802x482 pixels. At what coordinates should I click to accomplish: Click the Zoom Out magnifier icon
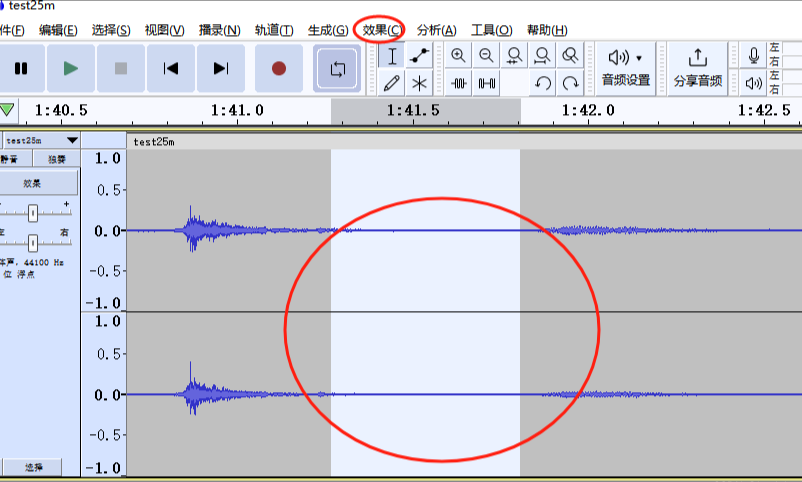tap(486, 56)
